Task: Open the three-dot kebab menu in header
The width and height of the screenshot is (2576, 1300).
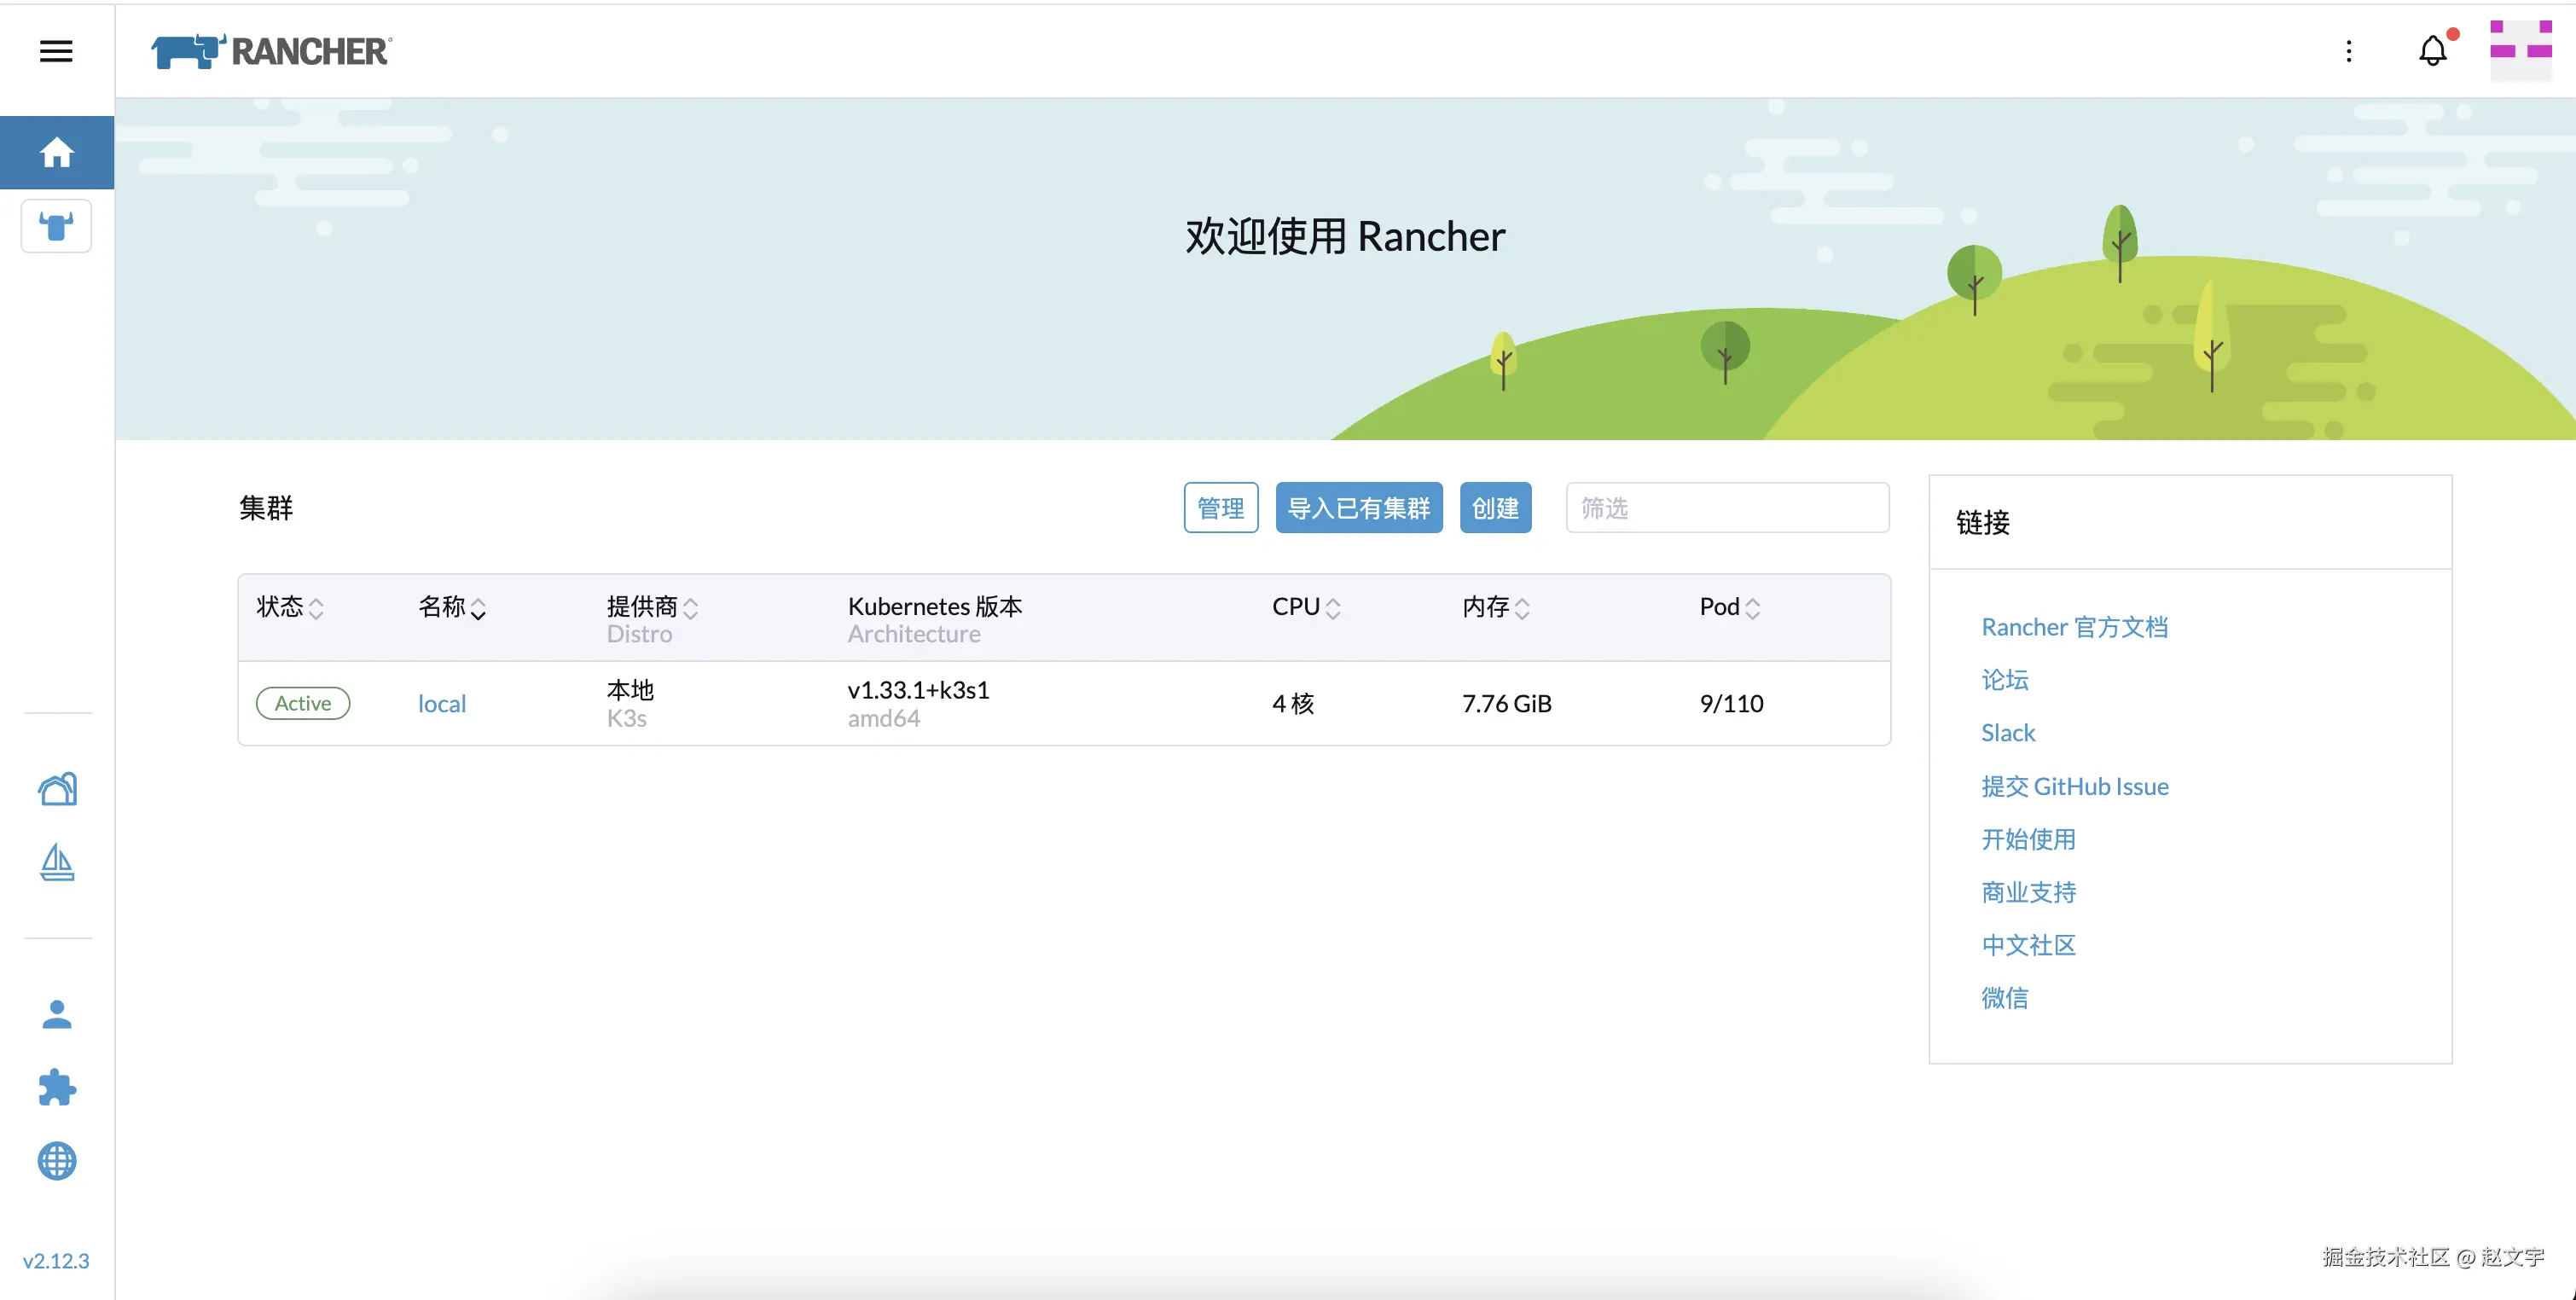Action: [2349, 51]
